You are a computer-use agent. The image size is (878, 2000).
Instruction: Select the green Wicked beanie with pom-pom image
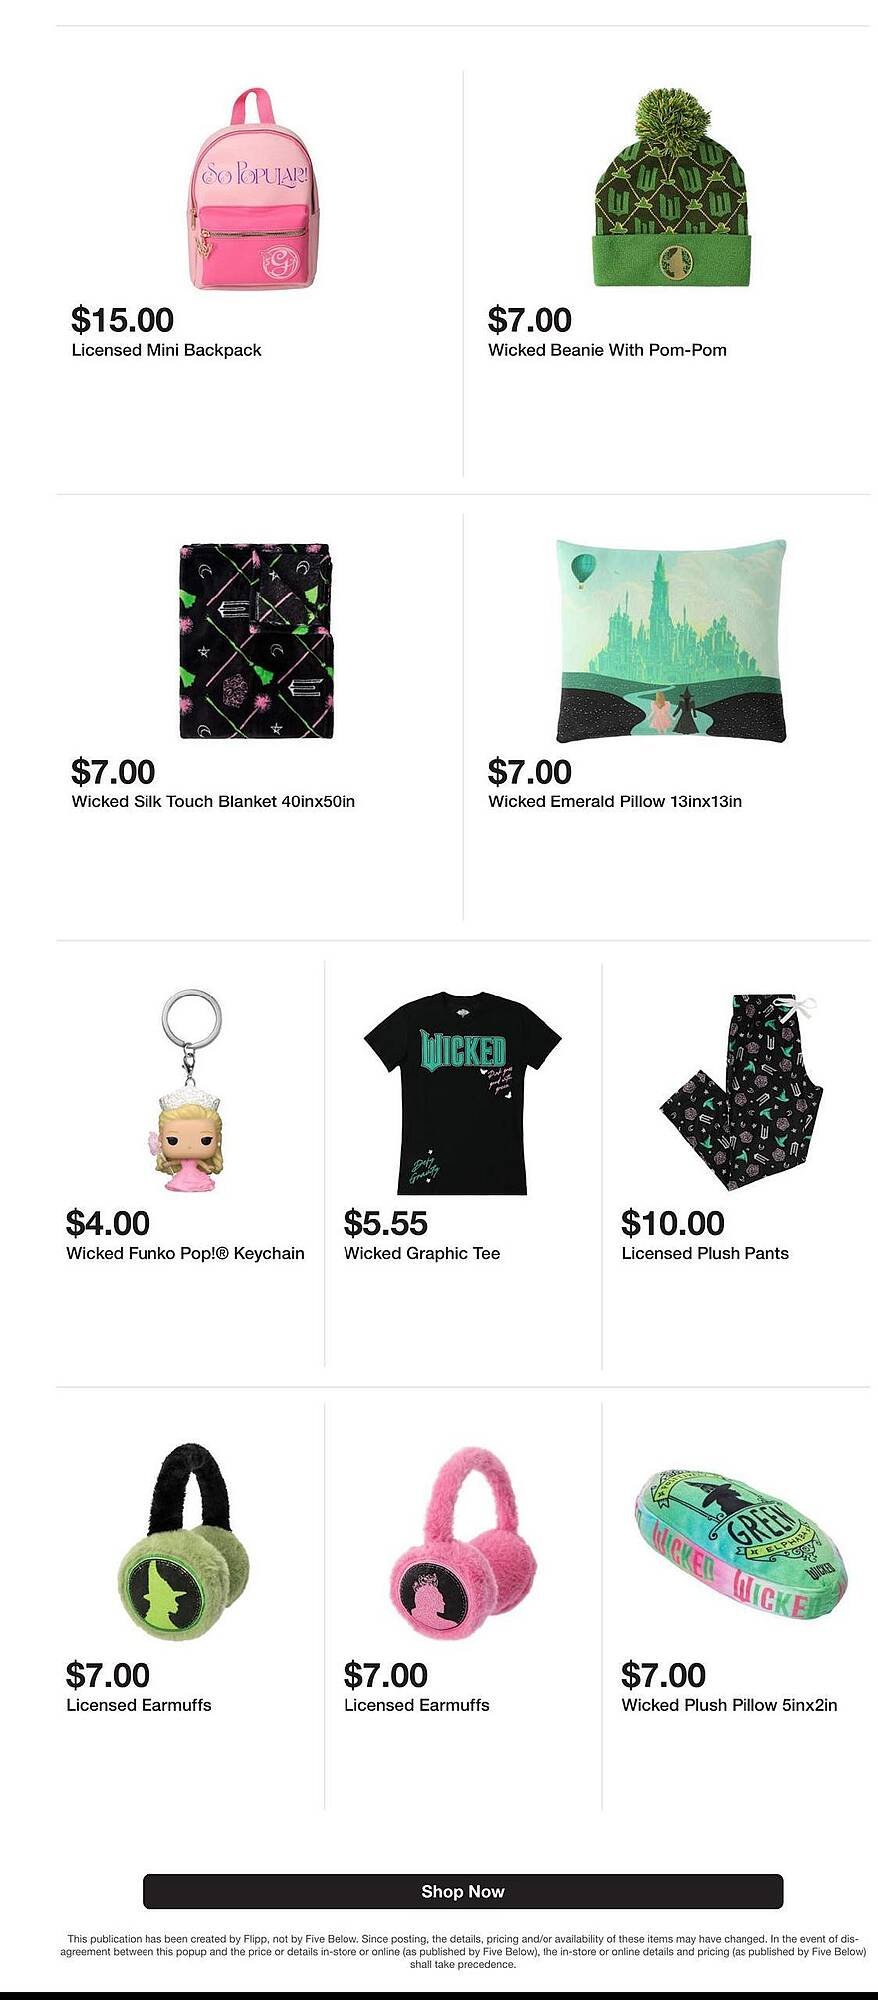pos(670,188)
